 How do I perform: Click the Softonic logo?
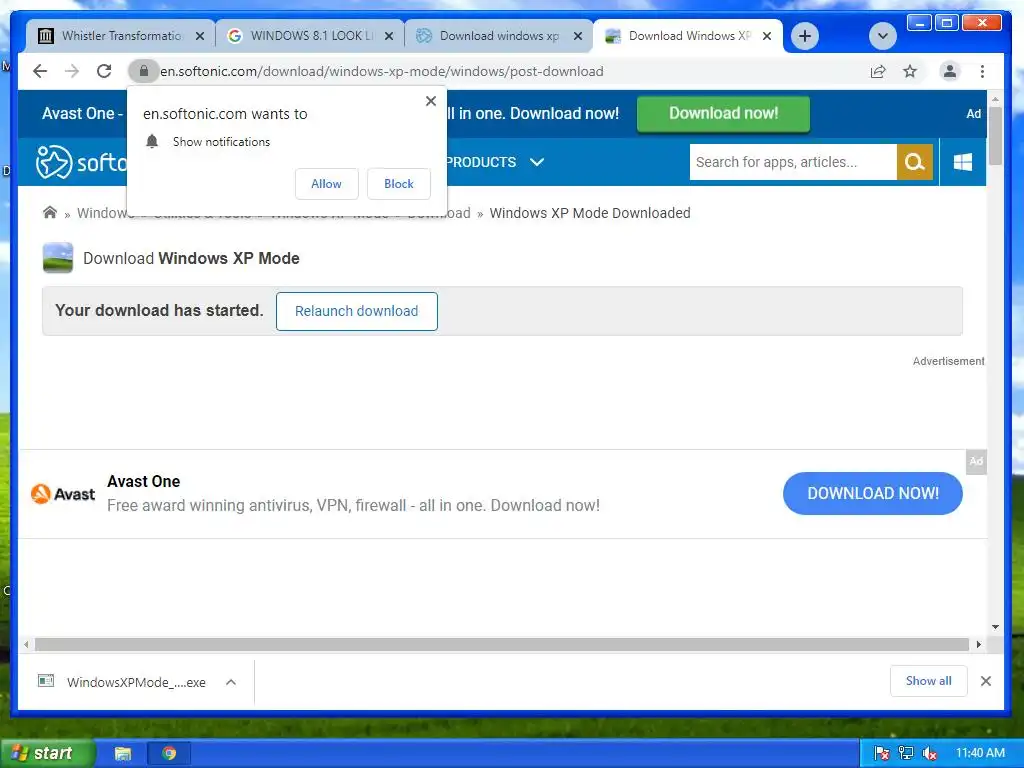(x=80, y=162)
